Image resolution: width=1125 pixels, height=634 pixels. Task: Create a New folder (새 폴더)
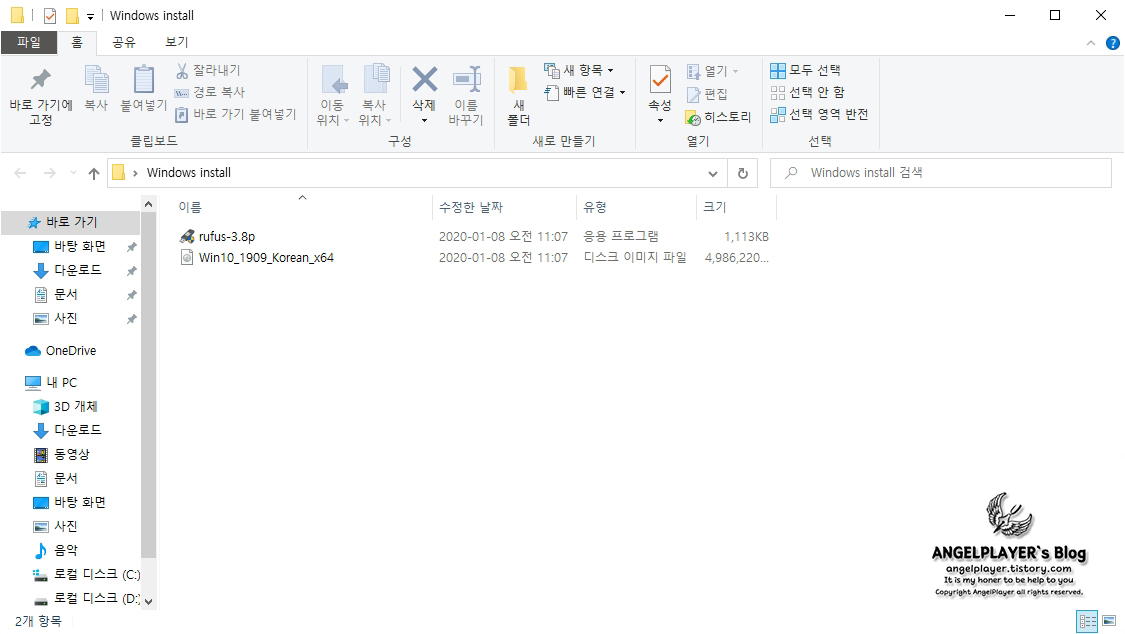point(518,95)
